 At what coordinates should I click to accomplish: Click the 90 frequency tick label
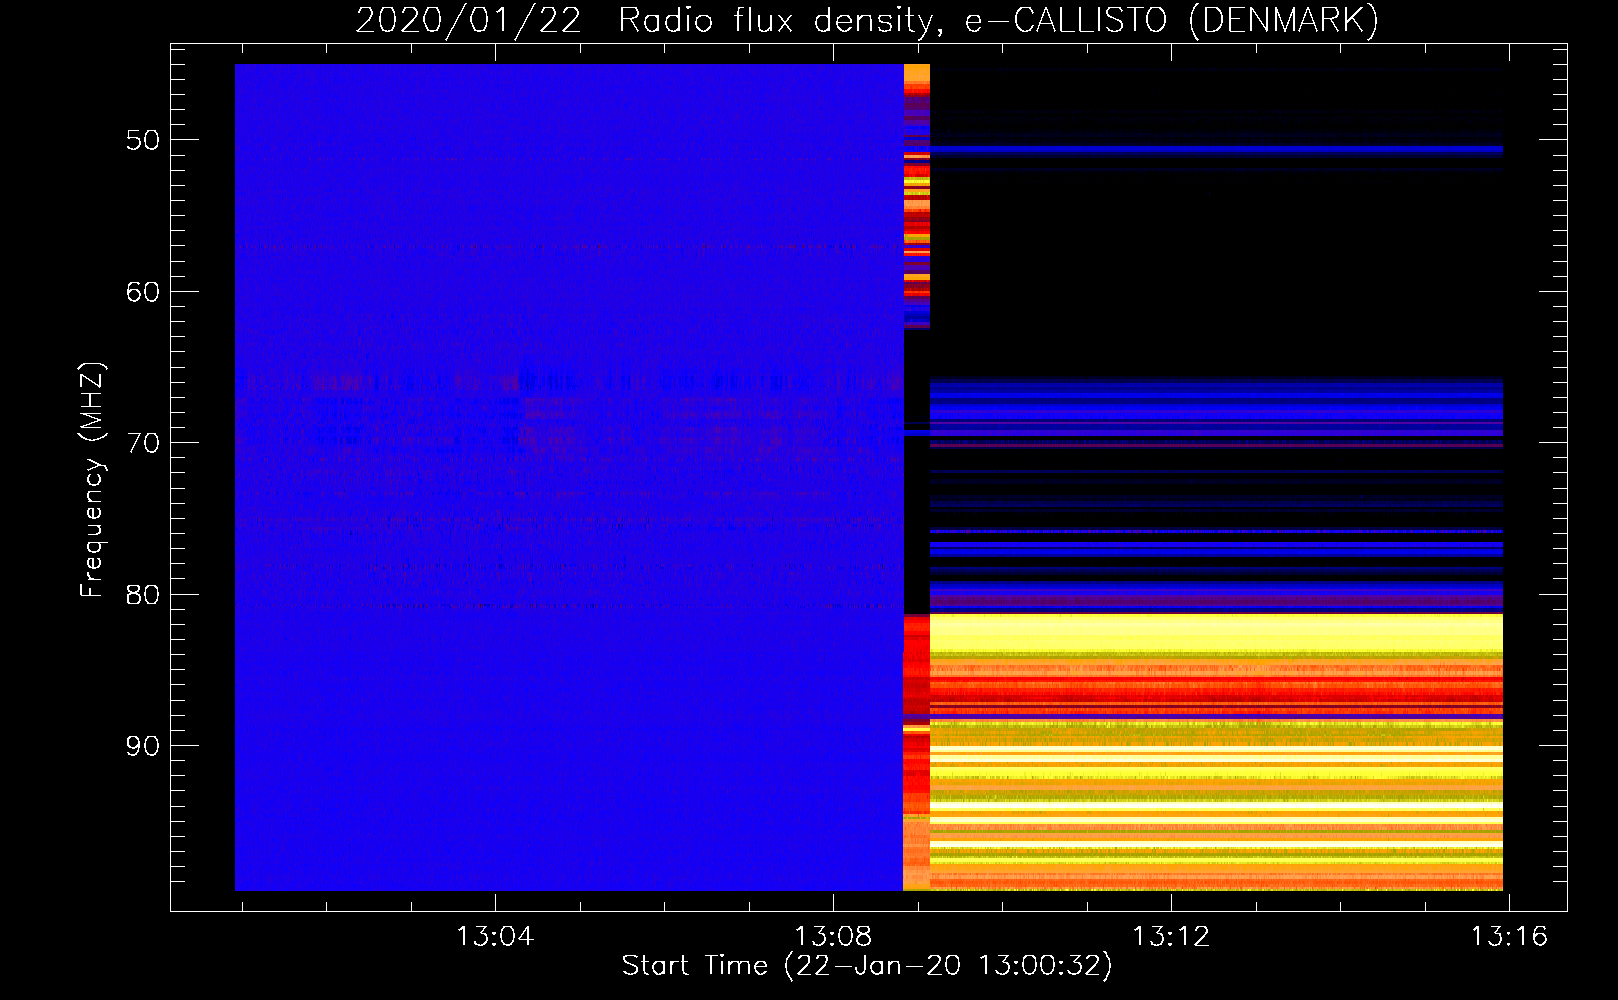coord(143,747)
